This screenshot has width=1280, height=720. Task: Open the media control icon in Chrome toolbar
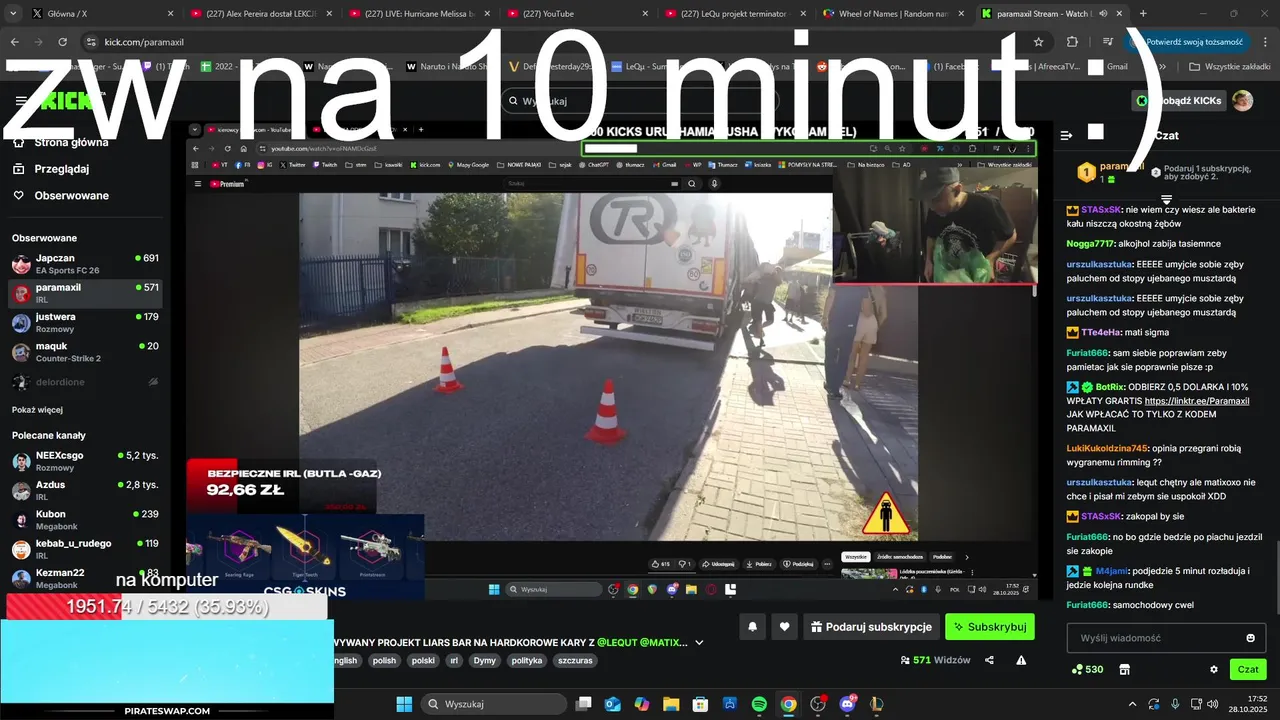pyautogui.click(x=1107, y=42)
